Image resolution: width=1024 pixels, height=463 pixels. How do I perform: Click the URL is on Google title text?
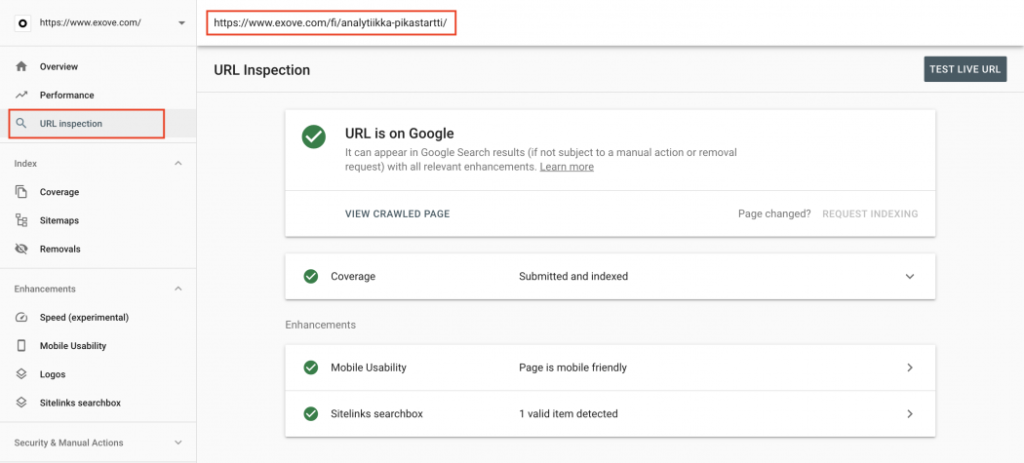click(399, 134)
